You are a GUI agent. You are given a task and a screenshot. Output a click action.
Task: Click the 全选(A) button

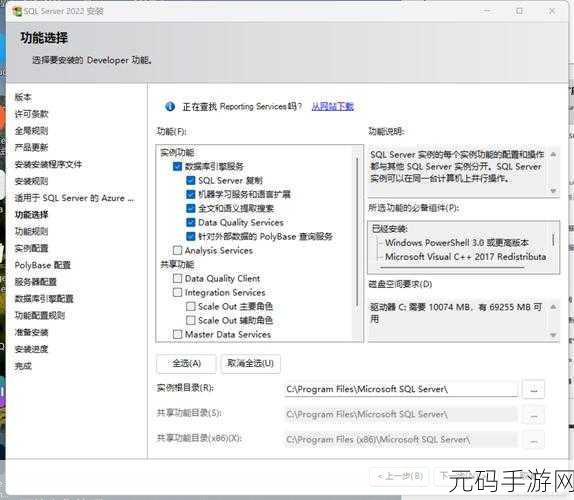tap(186, 363)
